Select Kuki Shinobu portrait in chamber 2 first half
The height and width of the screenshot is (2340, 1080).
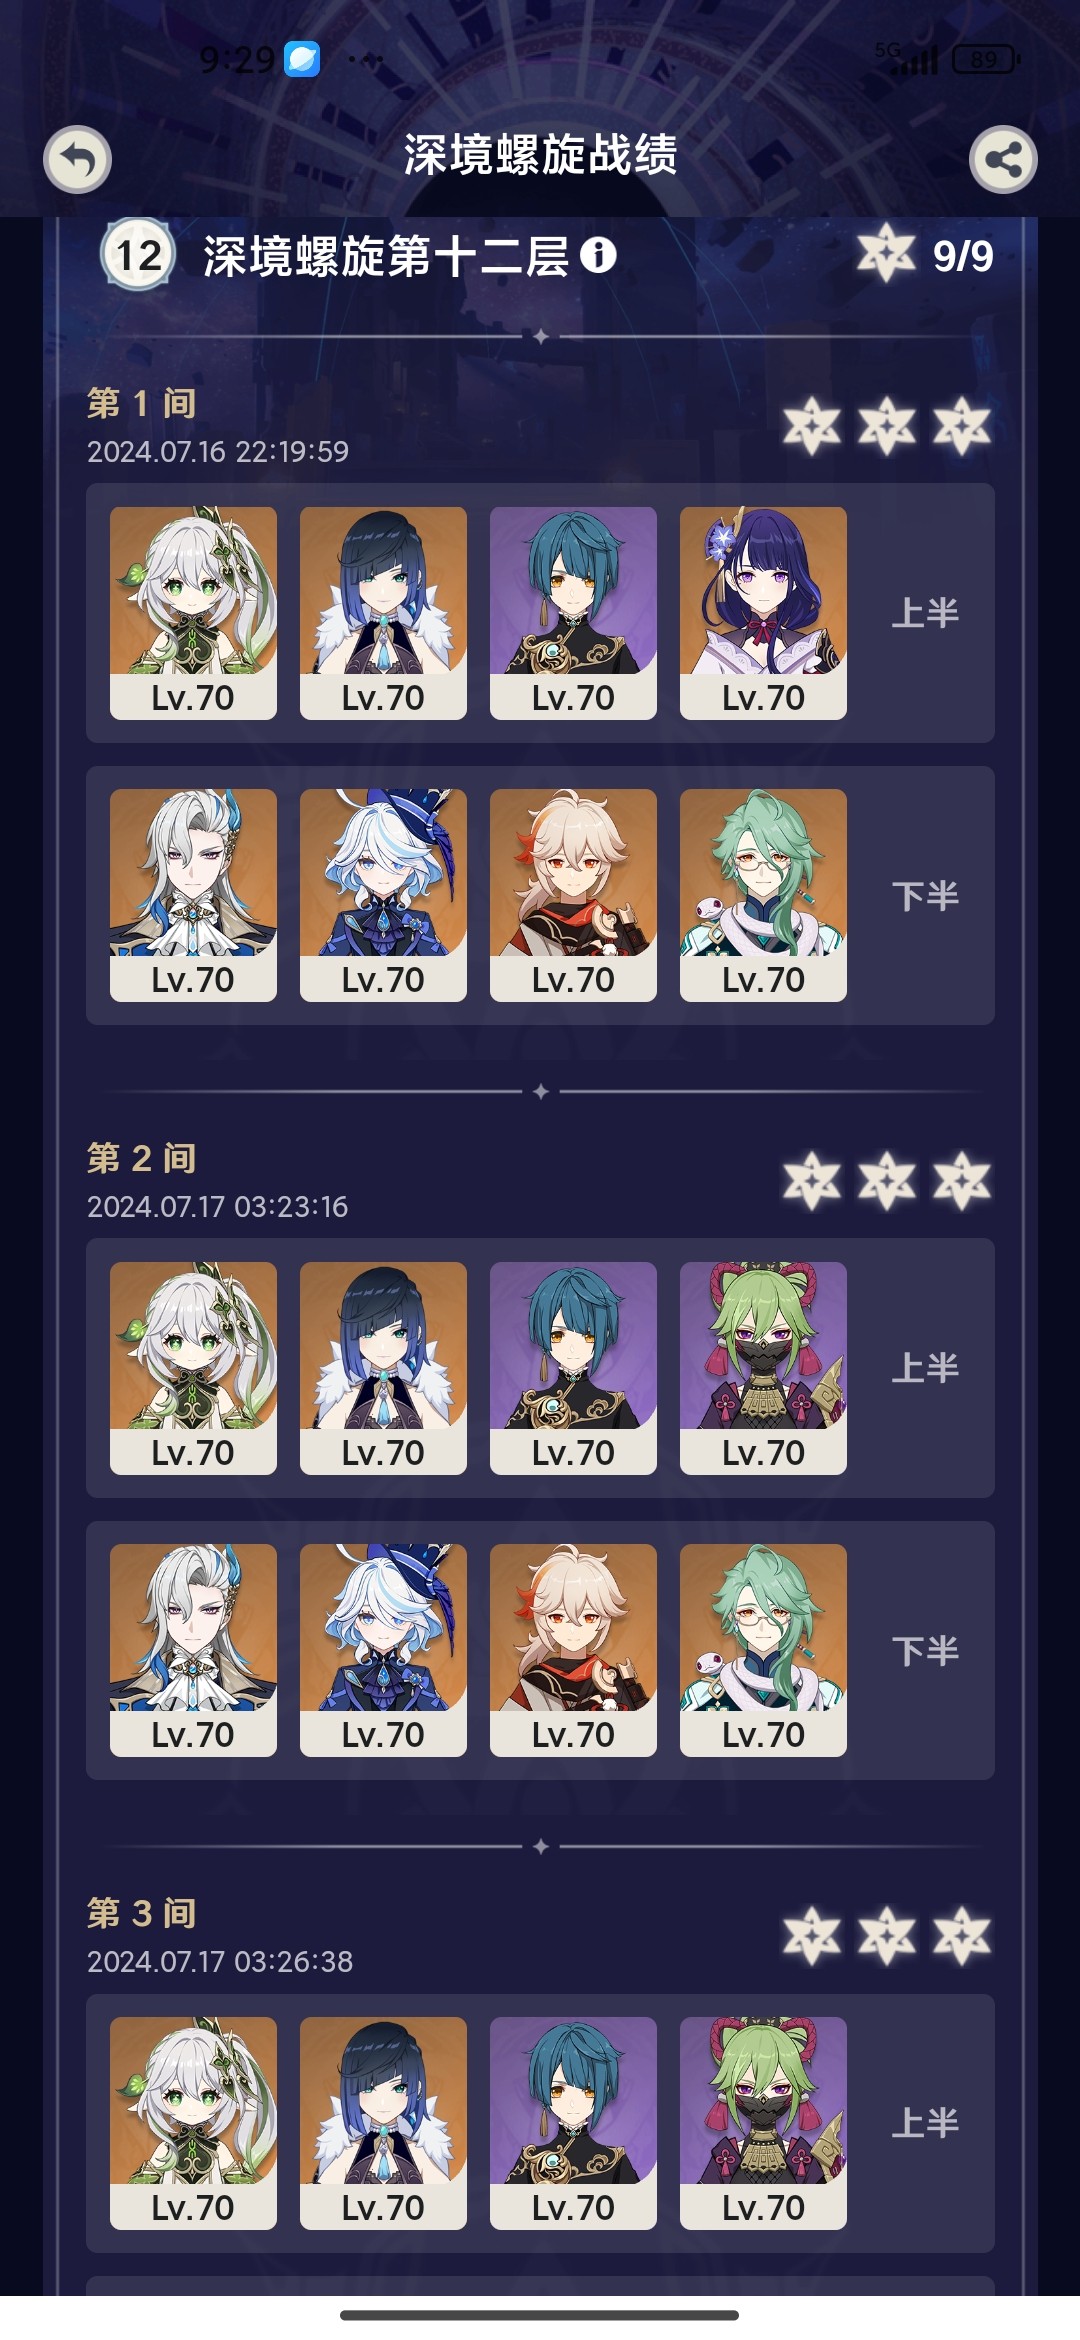pos(763,1368)
